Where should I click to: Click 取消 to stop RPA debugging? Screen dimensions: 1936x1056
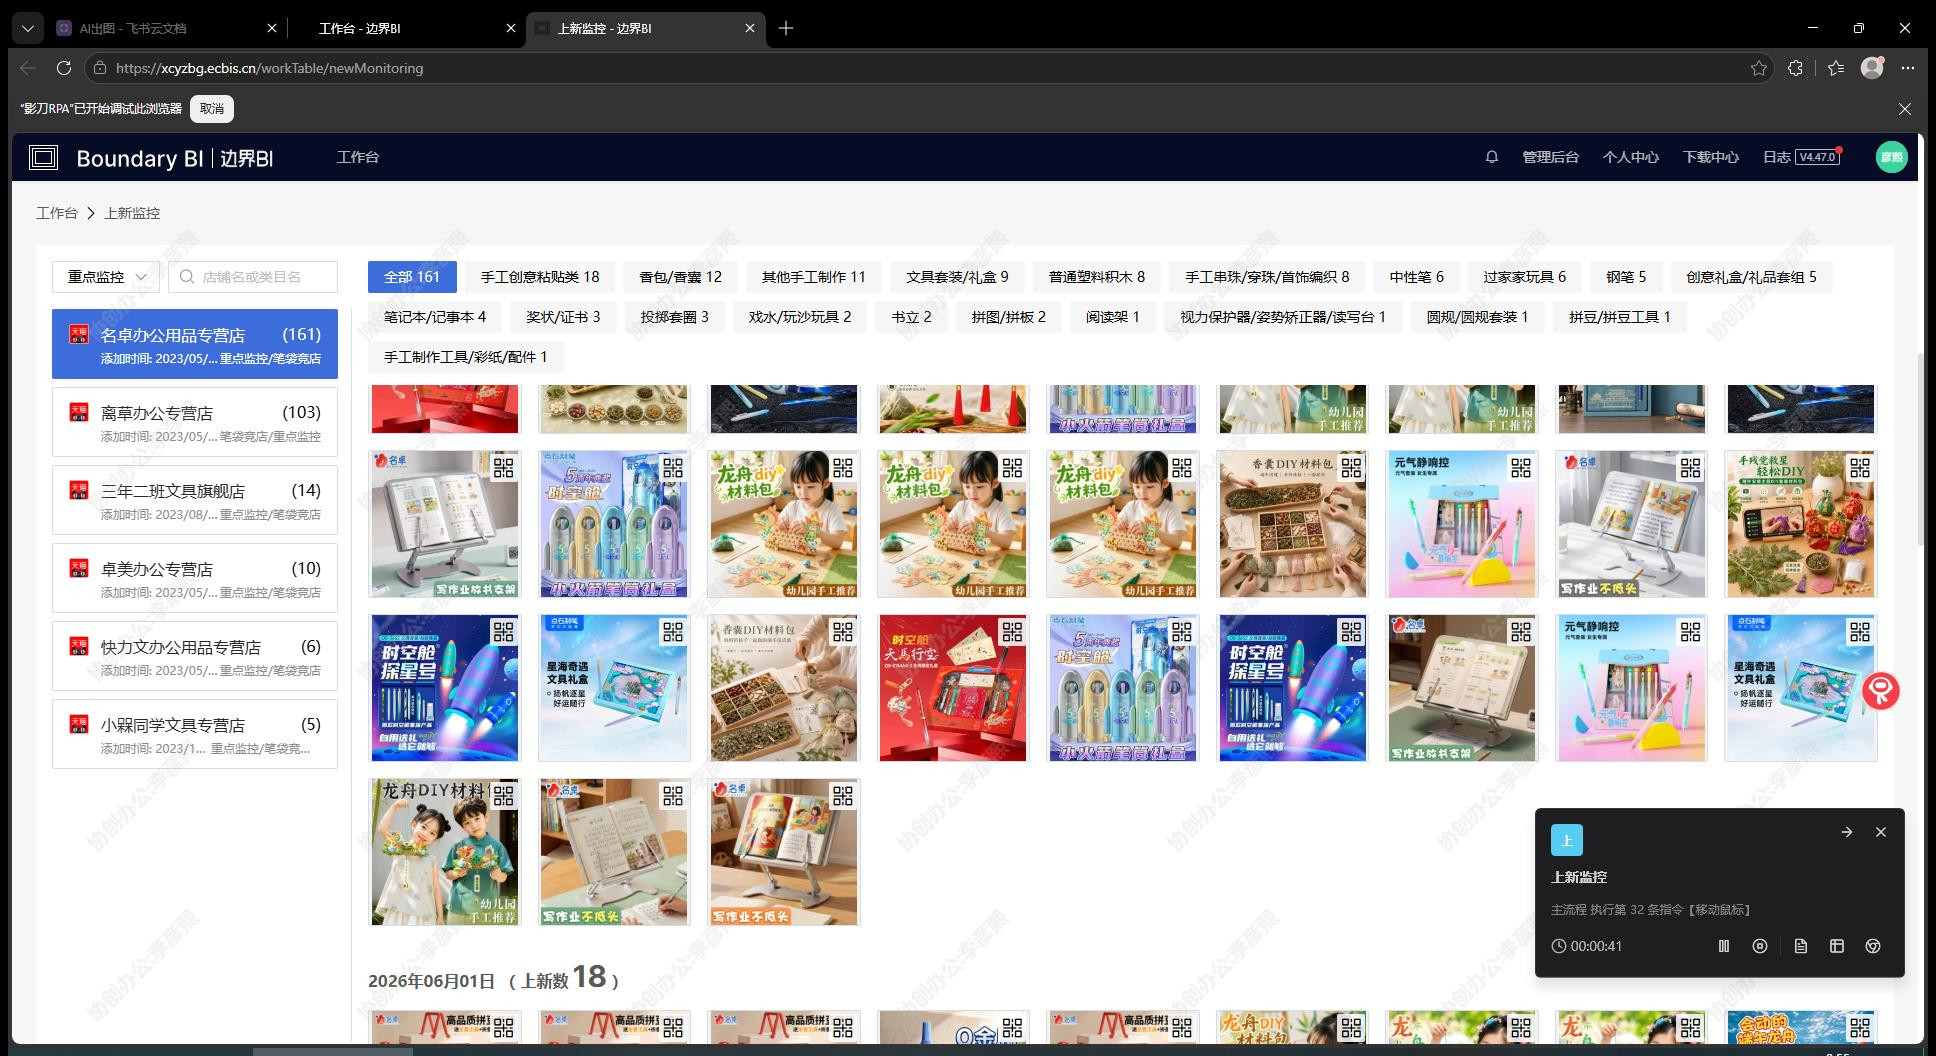tap(212, 108)
